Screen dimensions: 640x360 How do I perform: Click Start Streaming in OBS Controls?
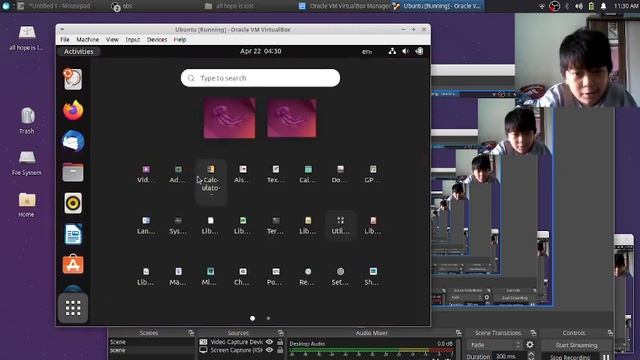[576, 345]
